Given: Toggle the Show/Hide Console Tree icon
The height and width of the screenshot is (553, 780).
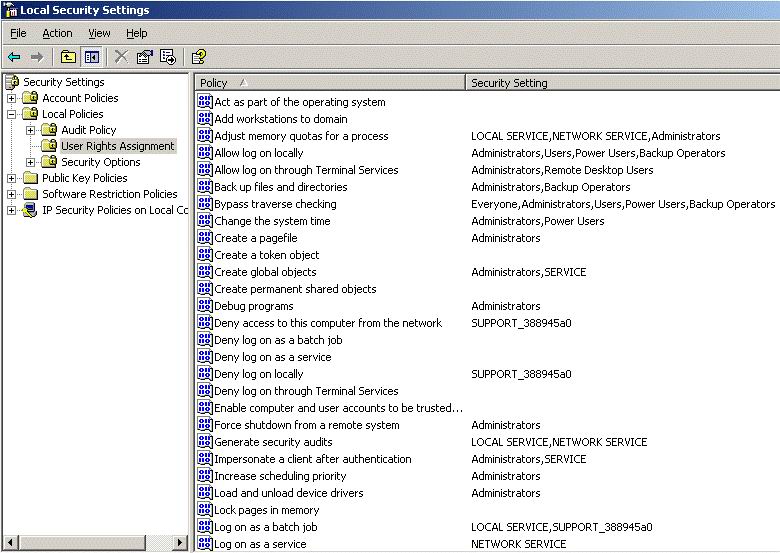Looking at the screenshot, I should pos(92,57).
